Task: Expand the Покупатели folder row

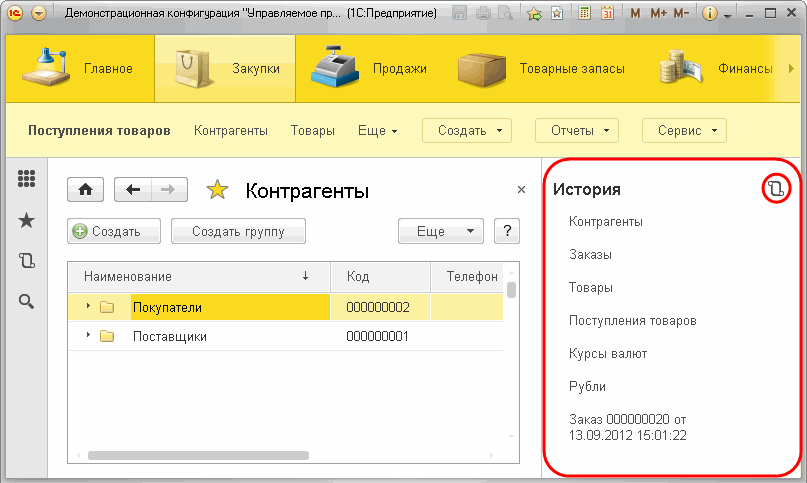Action: [x=88, y=306]
